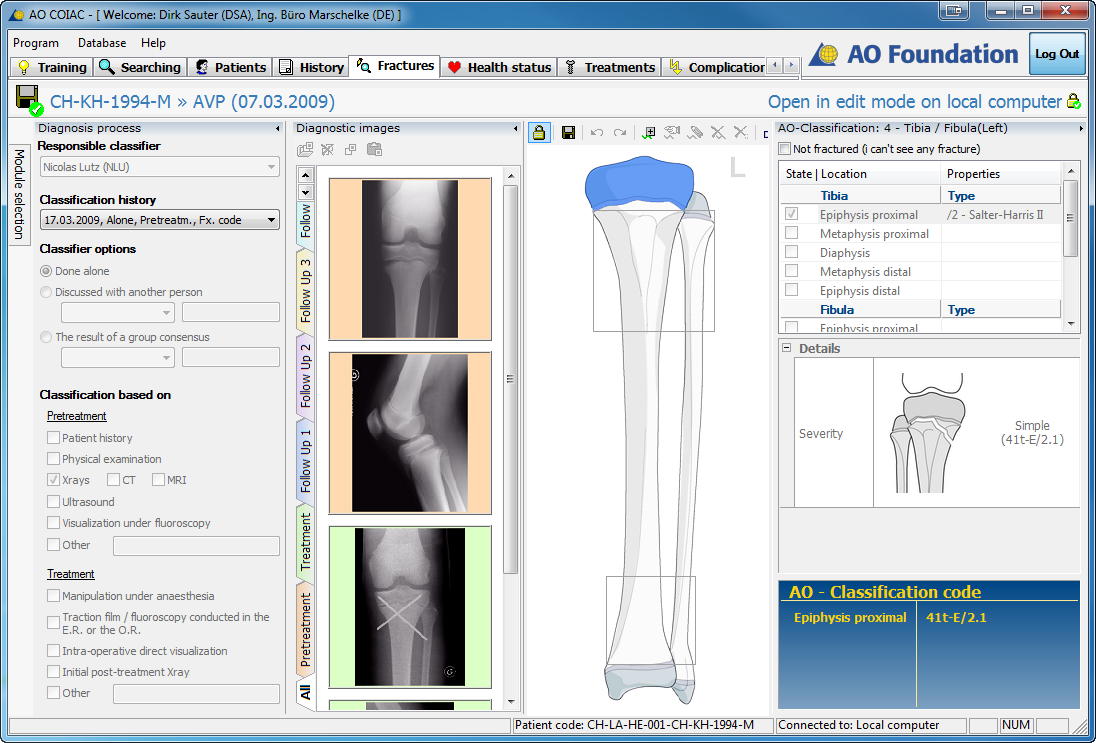Click the Other text field under Pretreatment
This screenshot has width=1096, height=743.
(x=196, y=545)
